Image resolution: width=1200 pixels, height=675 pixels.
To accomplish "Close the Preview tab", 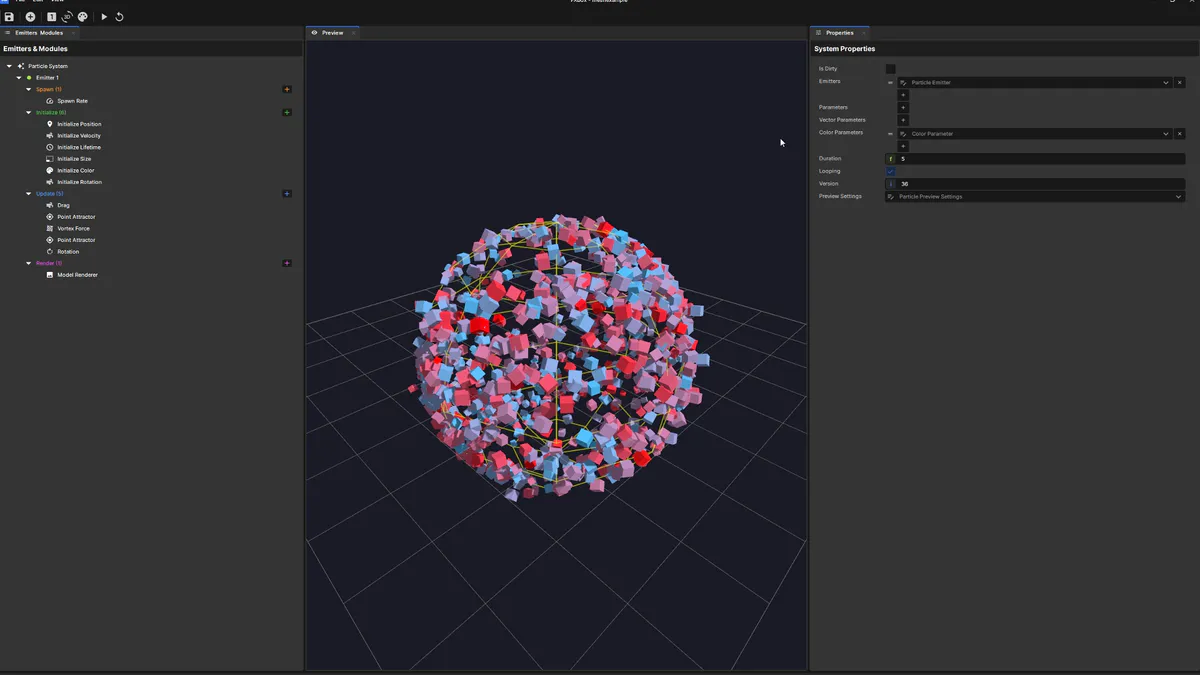I will coord(353,33).
